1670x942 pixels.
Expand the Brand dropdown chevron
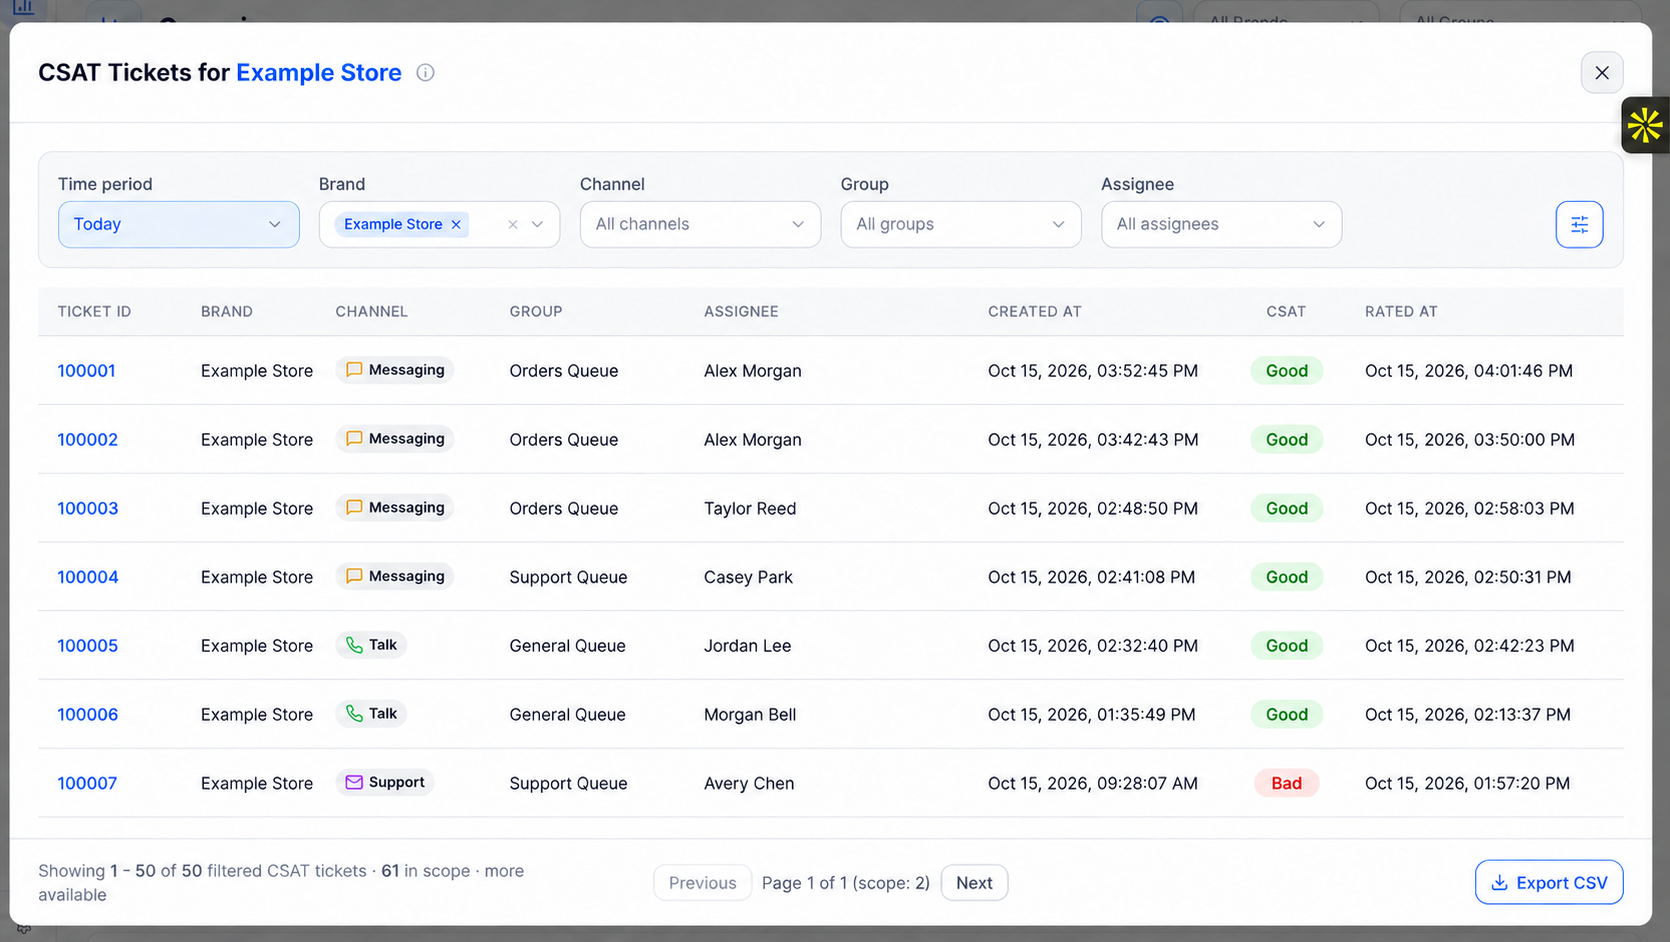(538, 224)
